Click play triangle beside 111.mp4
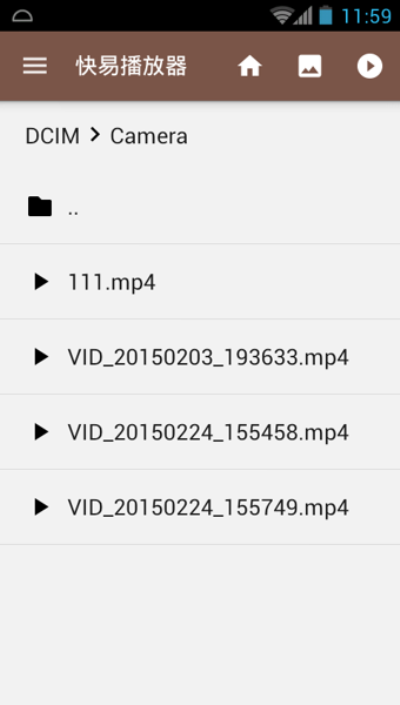Screen dimensions: 400x705 click(x=41, y=282)
